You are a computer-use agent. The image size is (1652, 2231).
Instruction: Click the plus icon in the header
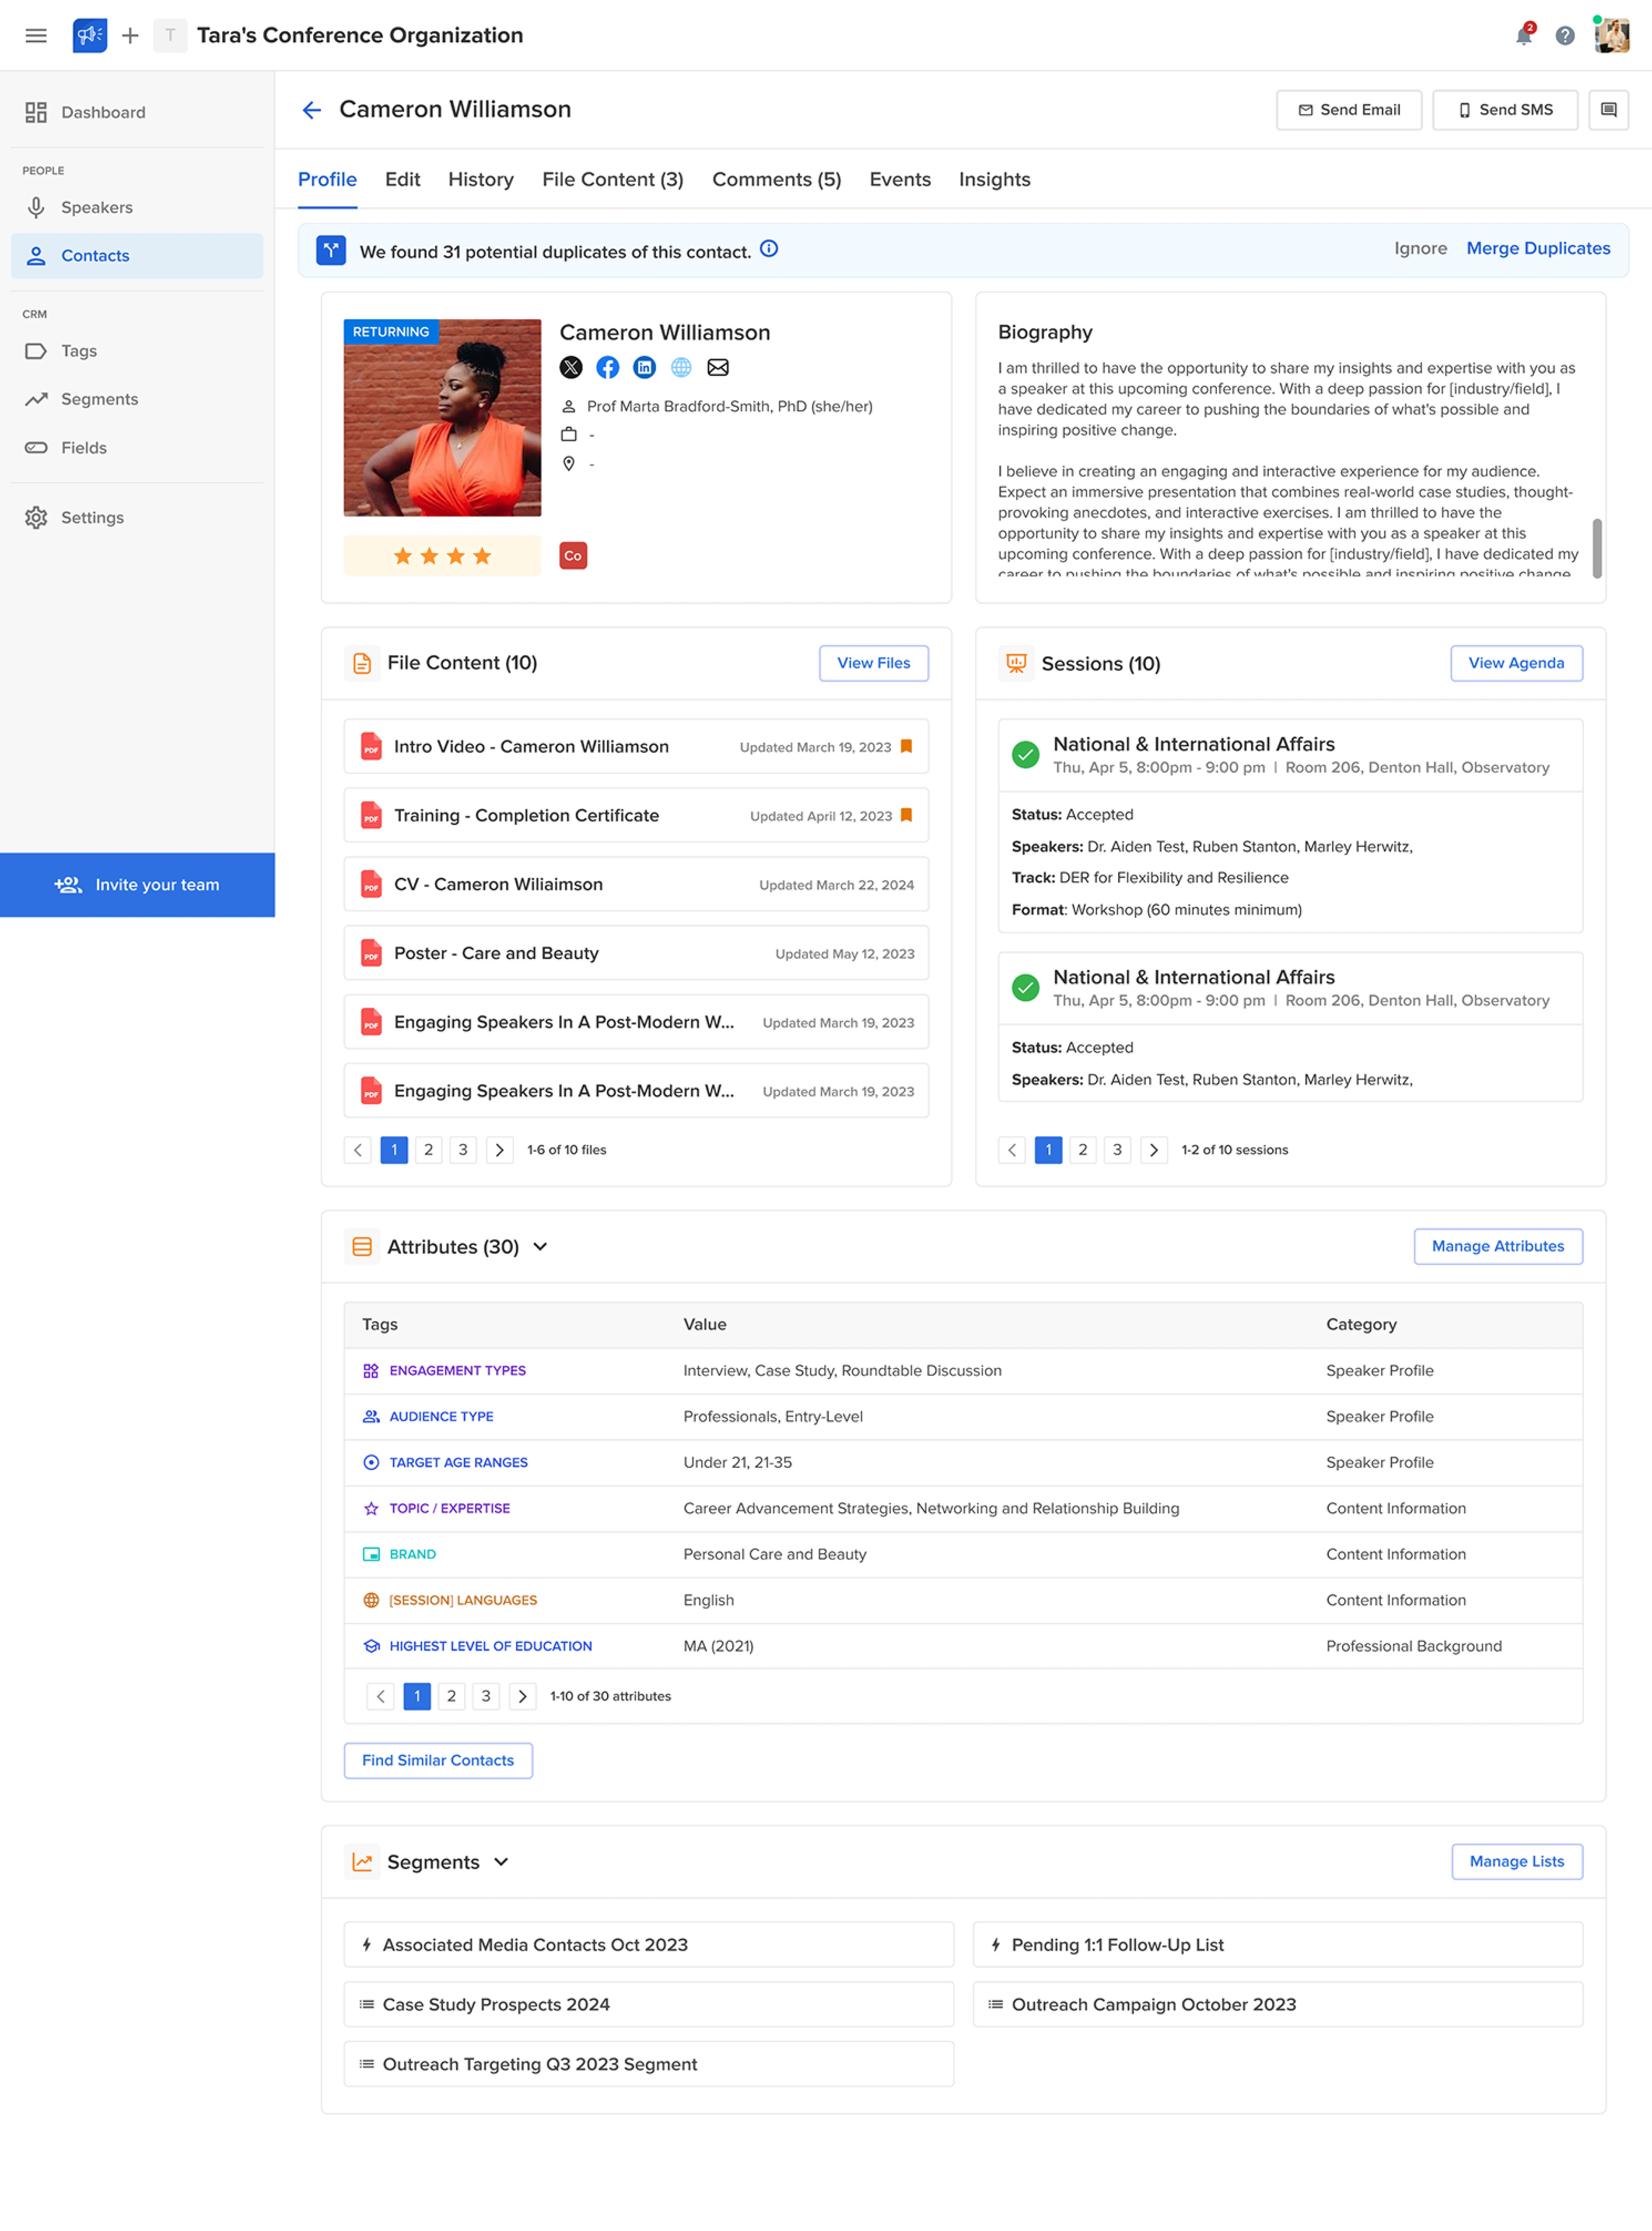[130, 36]
